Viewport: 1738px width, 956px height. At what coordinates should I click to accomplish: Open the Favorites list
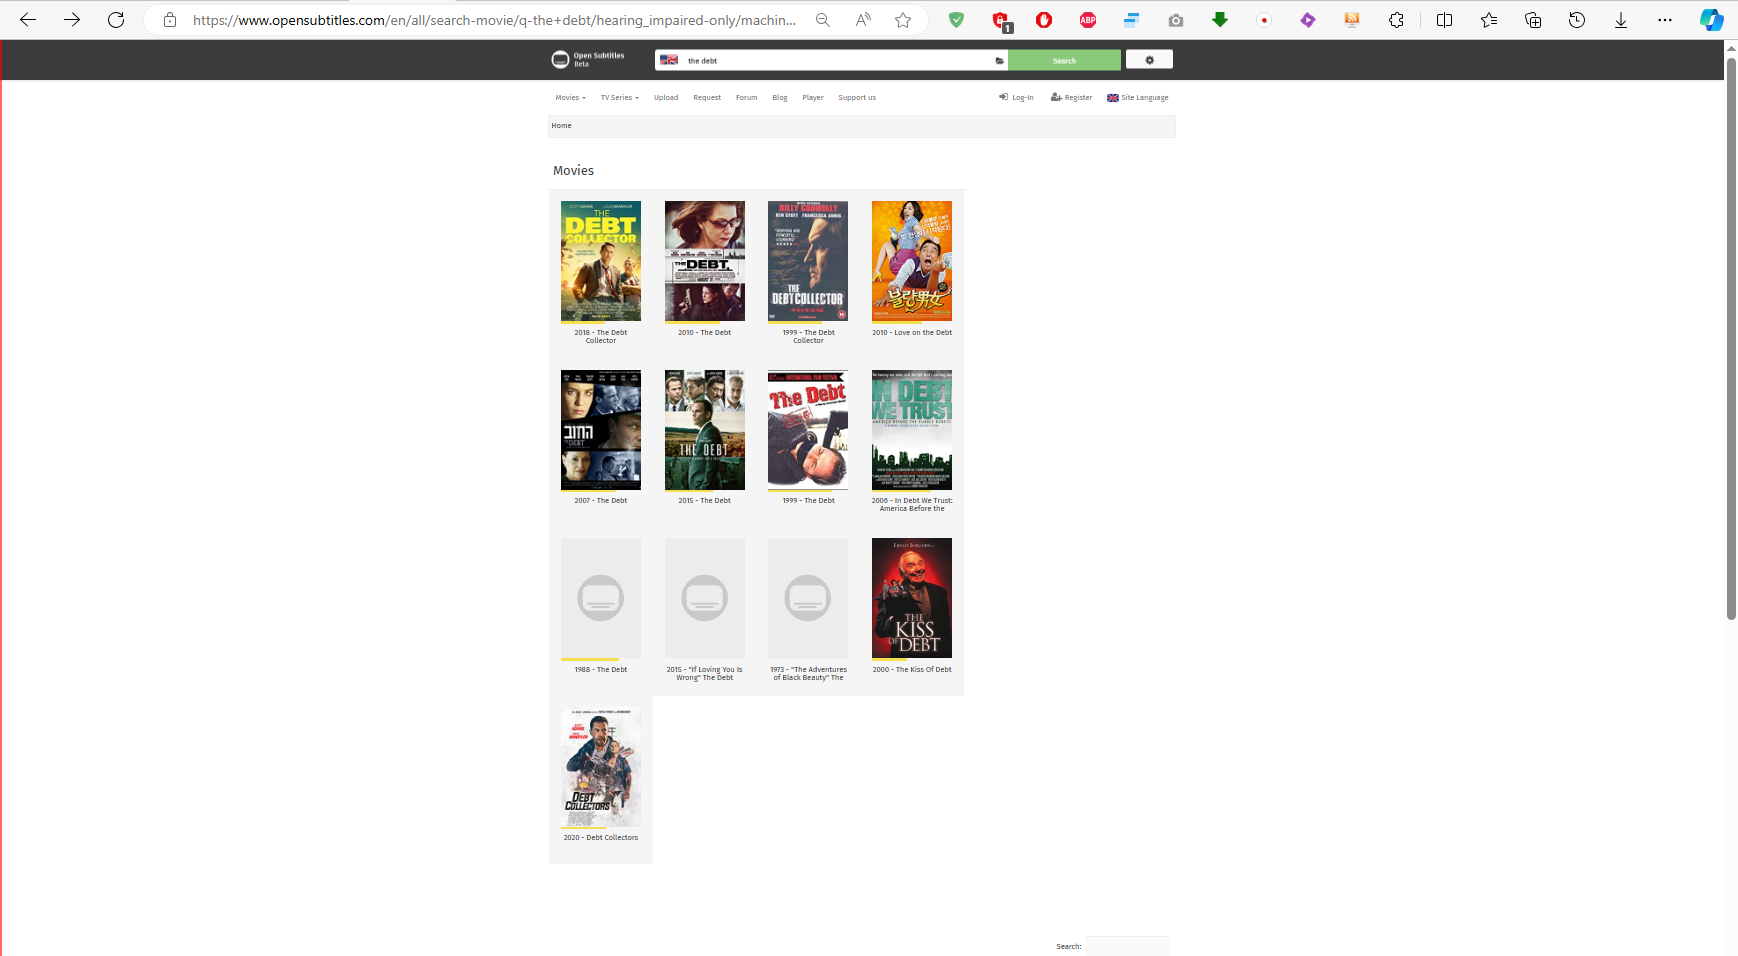click(1489, 20)
